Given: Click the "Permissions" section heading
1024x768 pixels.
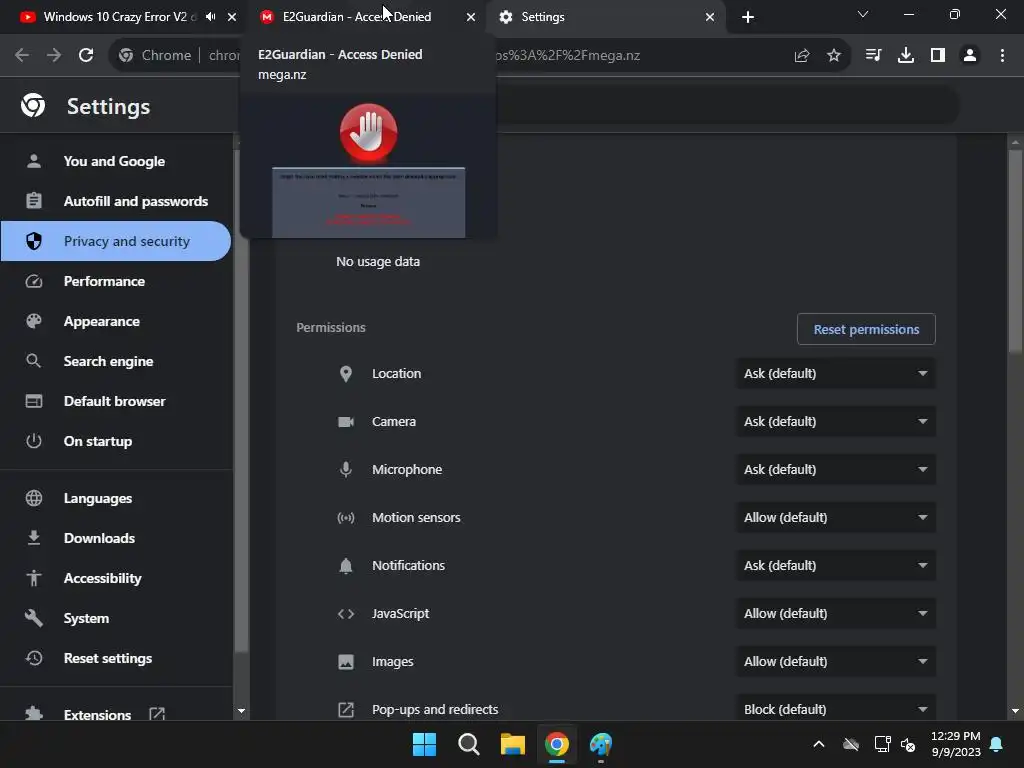Looking at the screenshot, I should coord(330,327).
